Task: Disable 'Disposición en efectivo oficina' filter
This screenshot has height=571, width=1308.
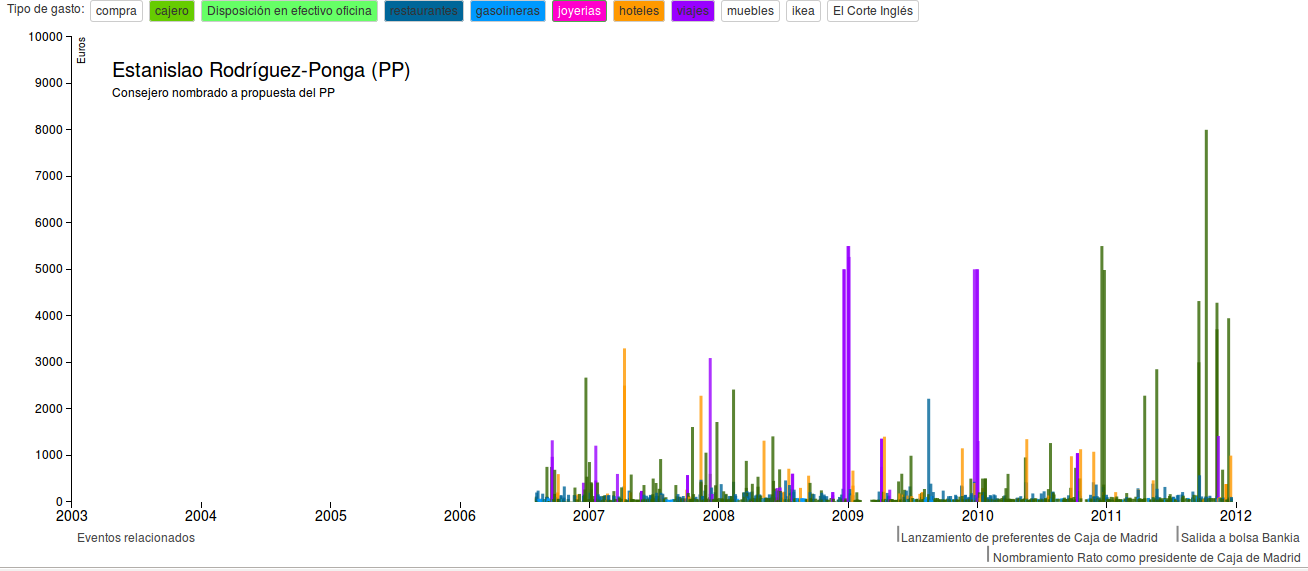Action: 289,11
